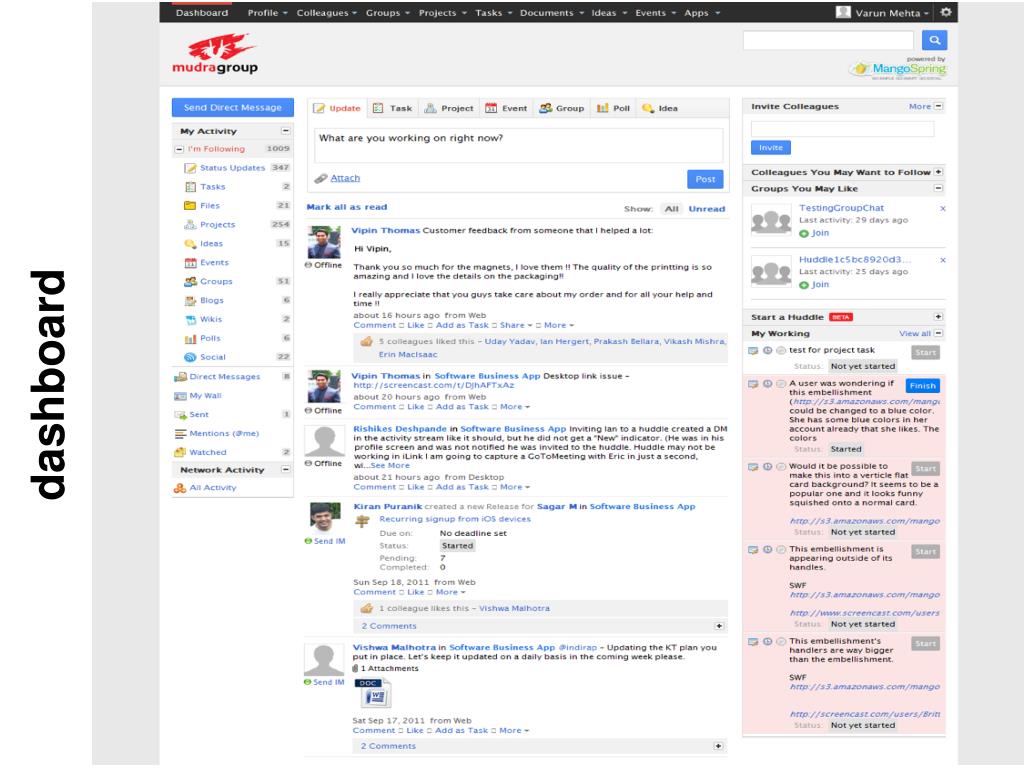Click the Send Direct Message button
This screenshot has width=1024, height=768.
(x=232, y=107)
